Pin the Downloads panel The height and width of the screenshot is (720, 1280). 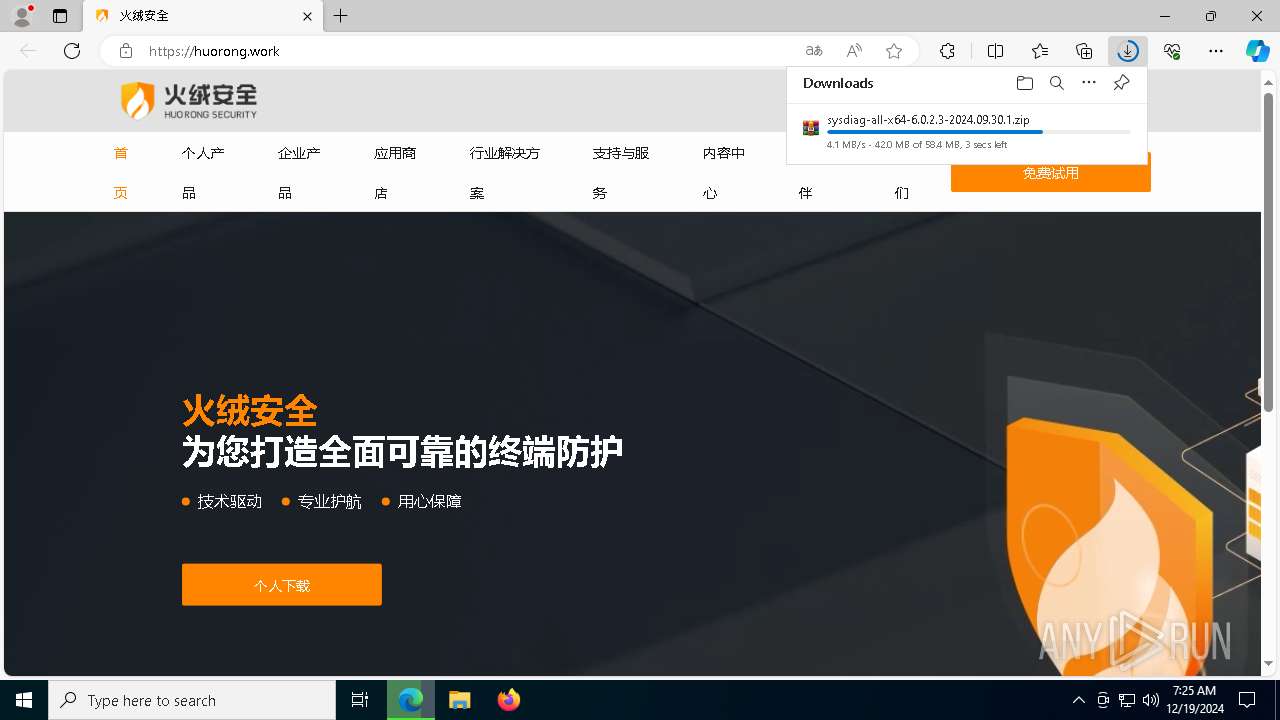(x=1121, y=83)
